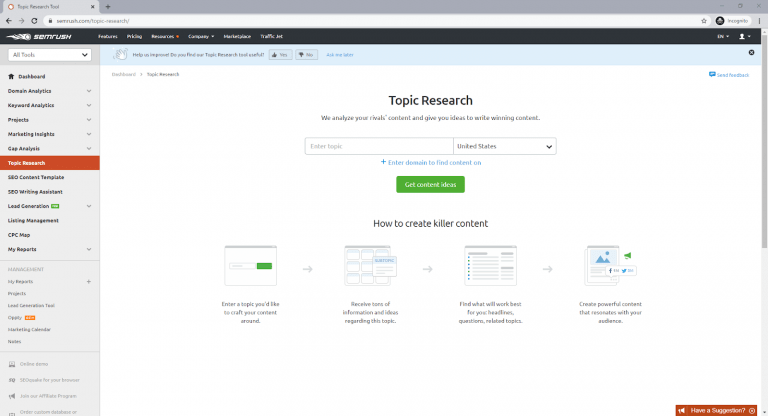Click the browser forward arrow
This screenshot has width=768, height=416.
click(21, 21)
